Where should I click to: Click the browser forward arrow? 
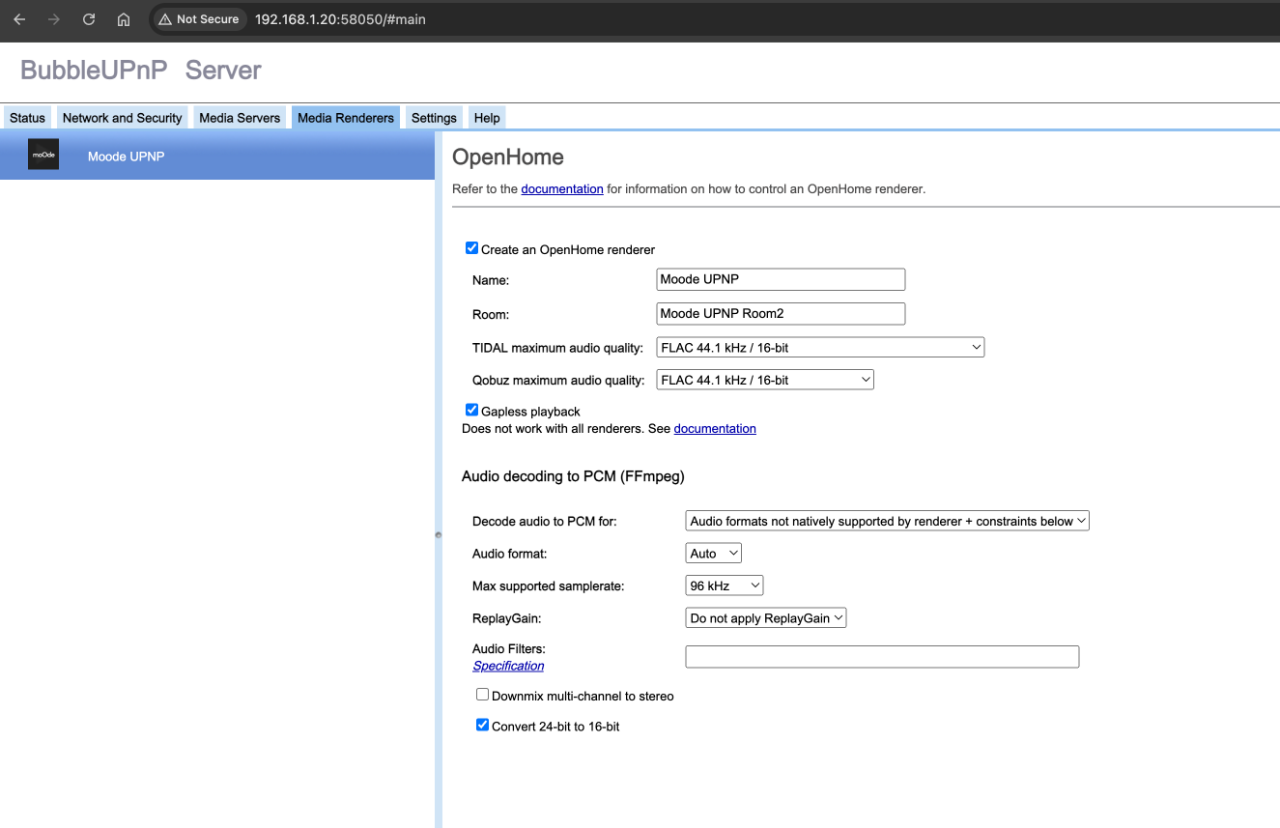pos(54,19)
